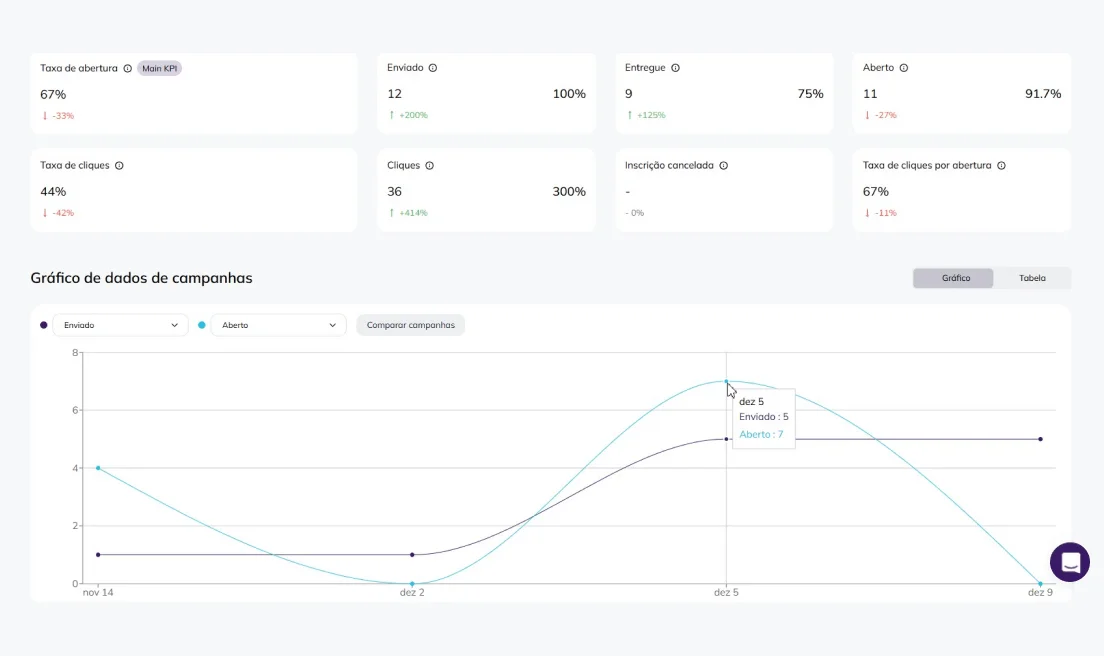Click info icon beside Inscrição cancelada
The image size is (1104, 656).
[x=723, y=166]
